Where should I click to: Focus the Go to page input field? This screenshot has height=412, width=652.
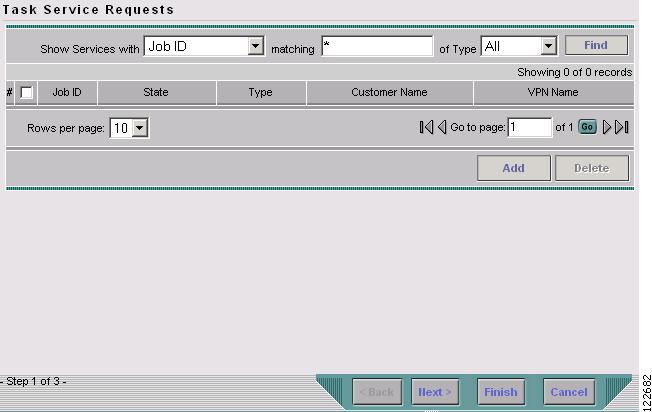(530, 127)
